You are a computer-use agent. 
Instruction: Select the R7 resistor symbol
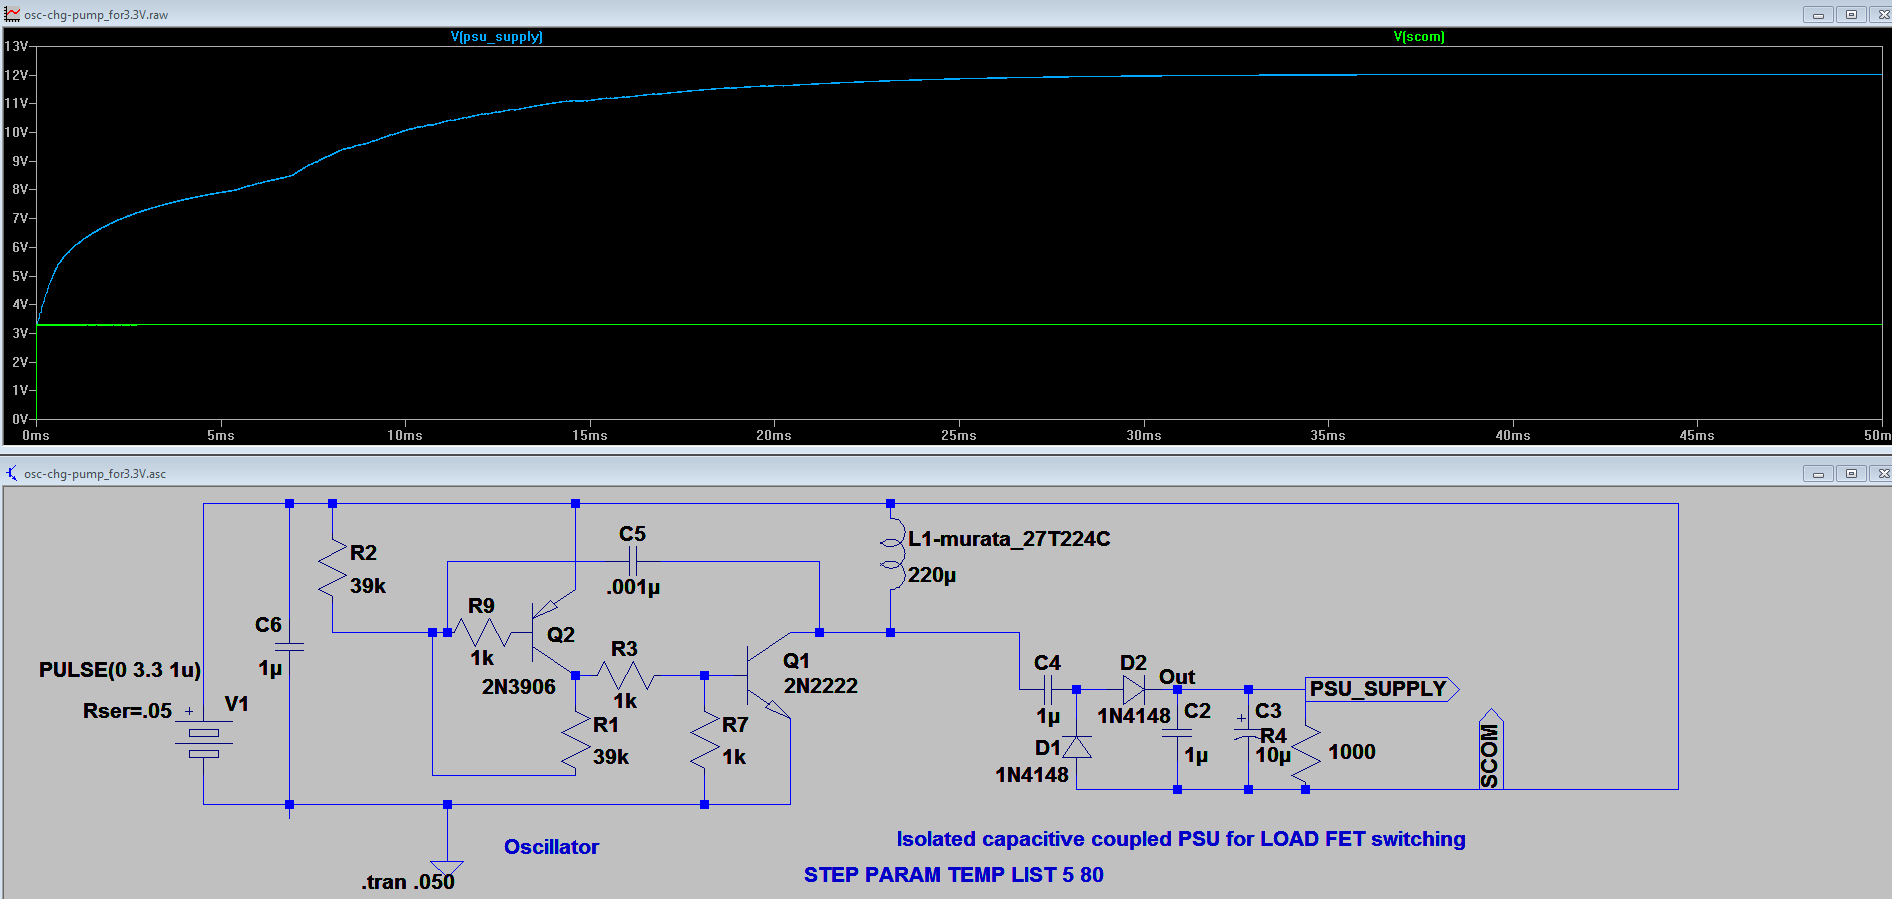[x=705, y=740]
